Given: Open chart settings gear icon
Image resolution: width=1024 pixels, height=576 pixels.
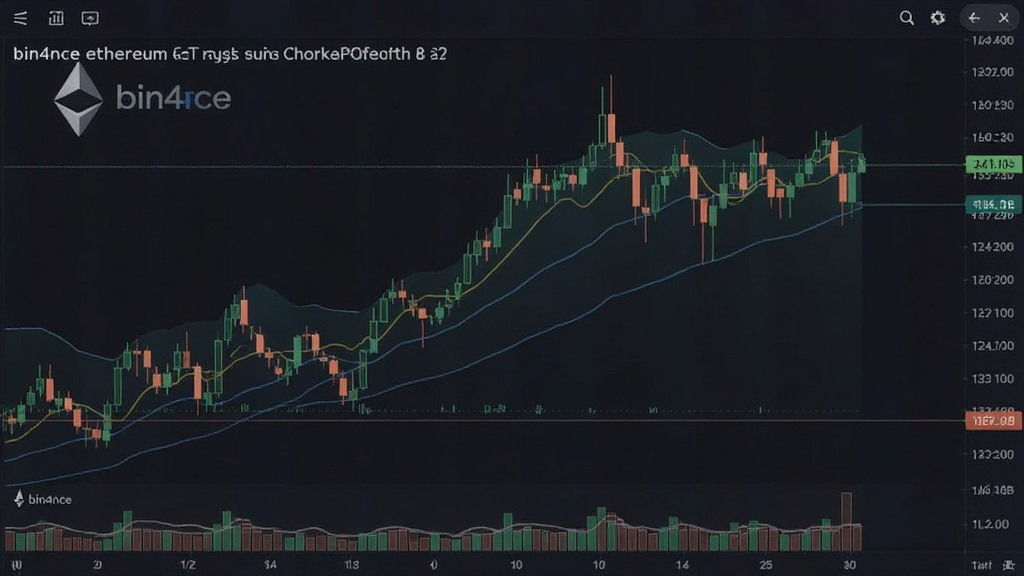Looking at the screenshot, I should [938, 18].
